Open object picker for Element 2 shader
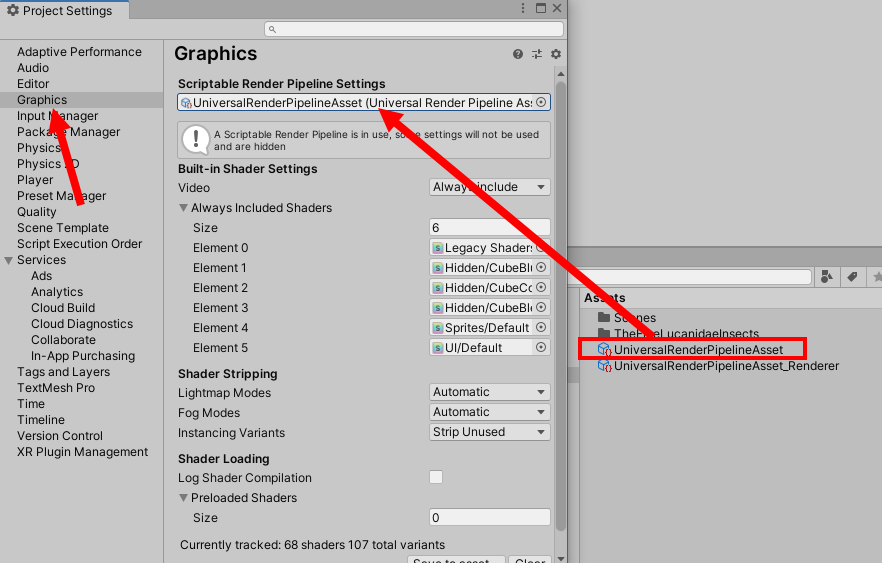Image resolution: width=882 pixels, height=563 pixels. (x=541, y=287)
